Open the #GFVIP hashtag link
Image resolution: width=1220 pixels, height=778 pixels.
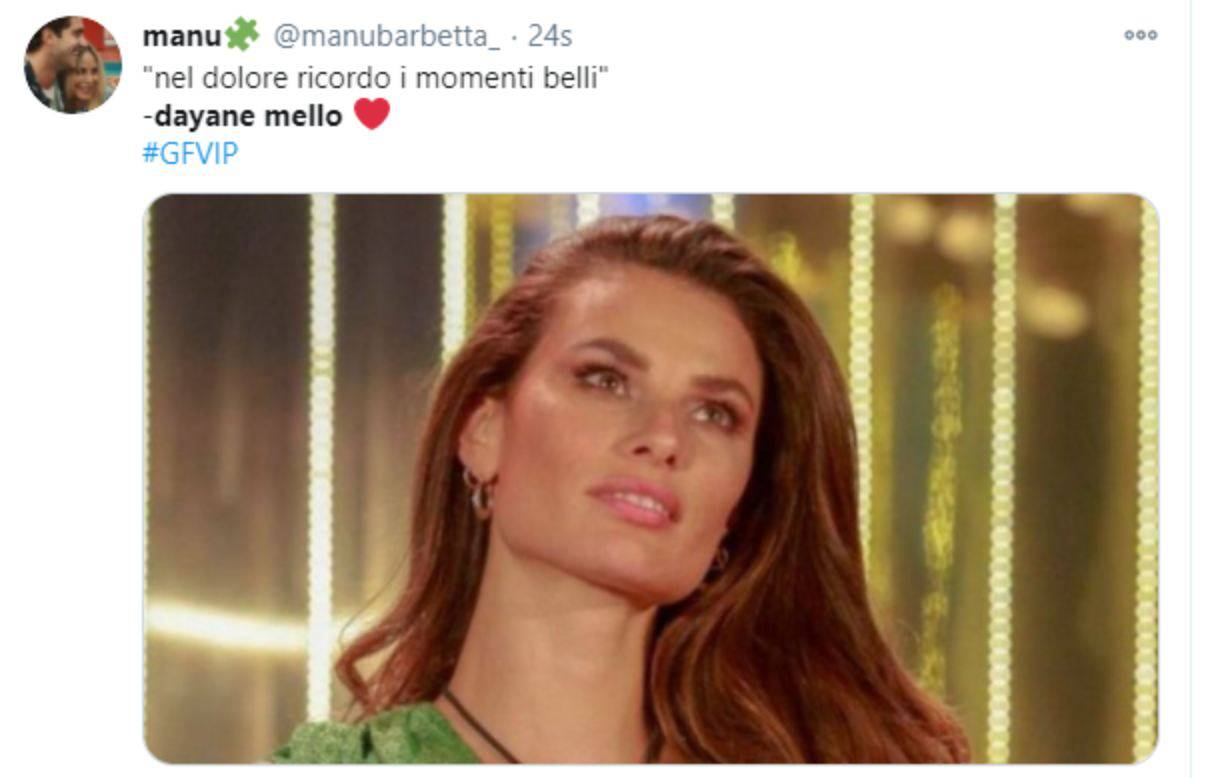190,154
